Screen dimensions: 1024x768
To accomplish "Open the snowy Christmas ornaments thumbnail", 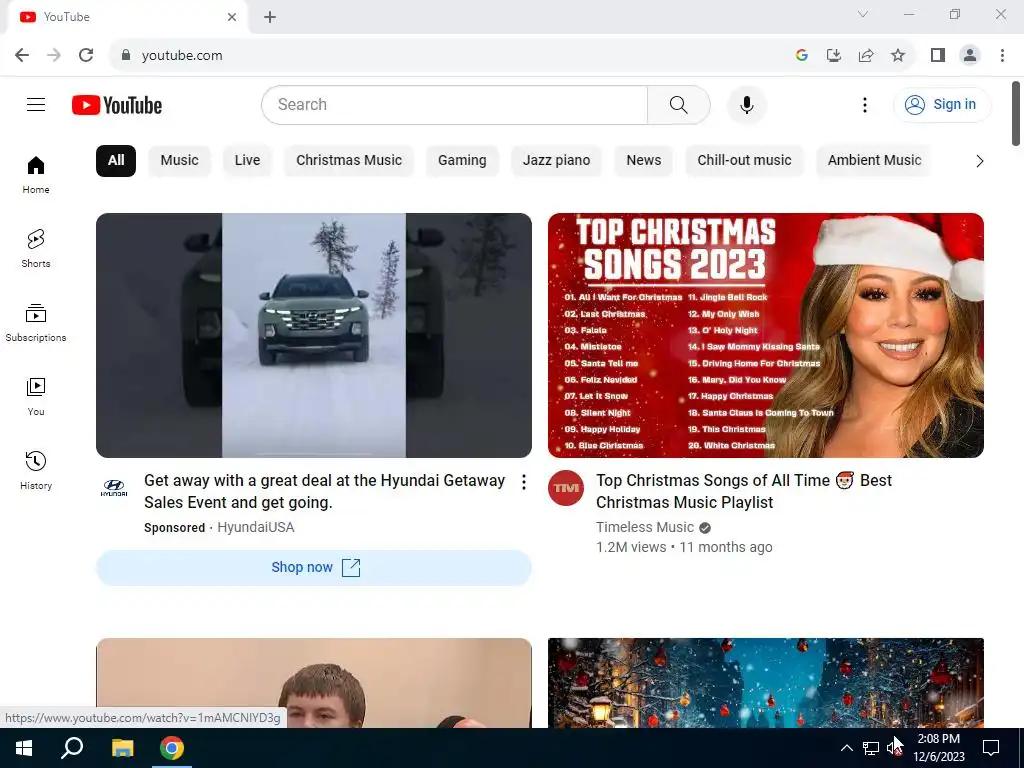I will 765,683.
